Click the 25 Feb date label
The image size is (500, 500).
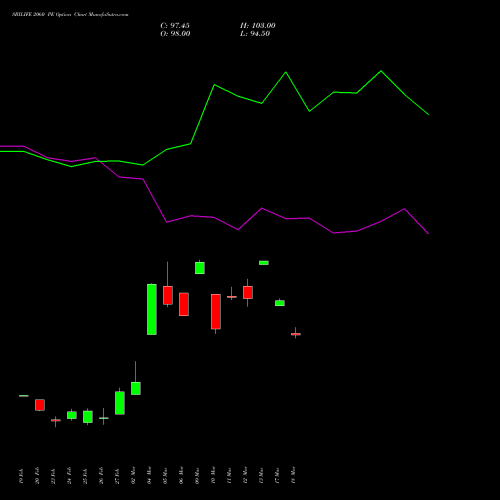pos(85,476)
